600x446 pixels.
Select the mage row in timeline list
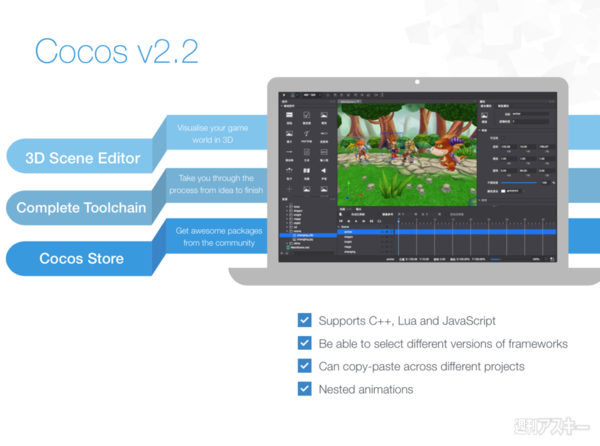pyautogui.click(x=365, y=247)
